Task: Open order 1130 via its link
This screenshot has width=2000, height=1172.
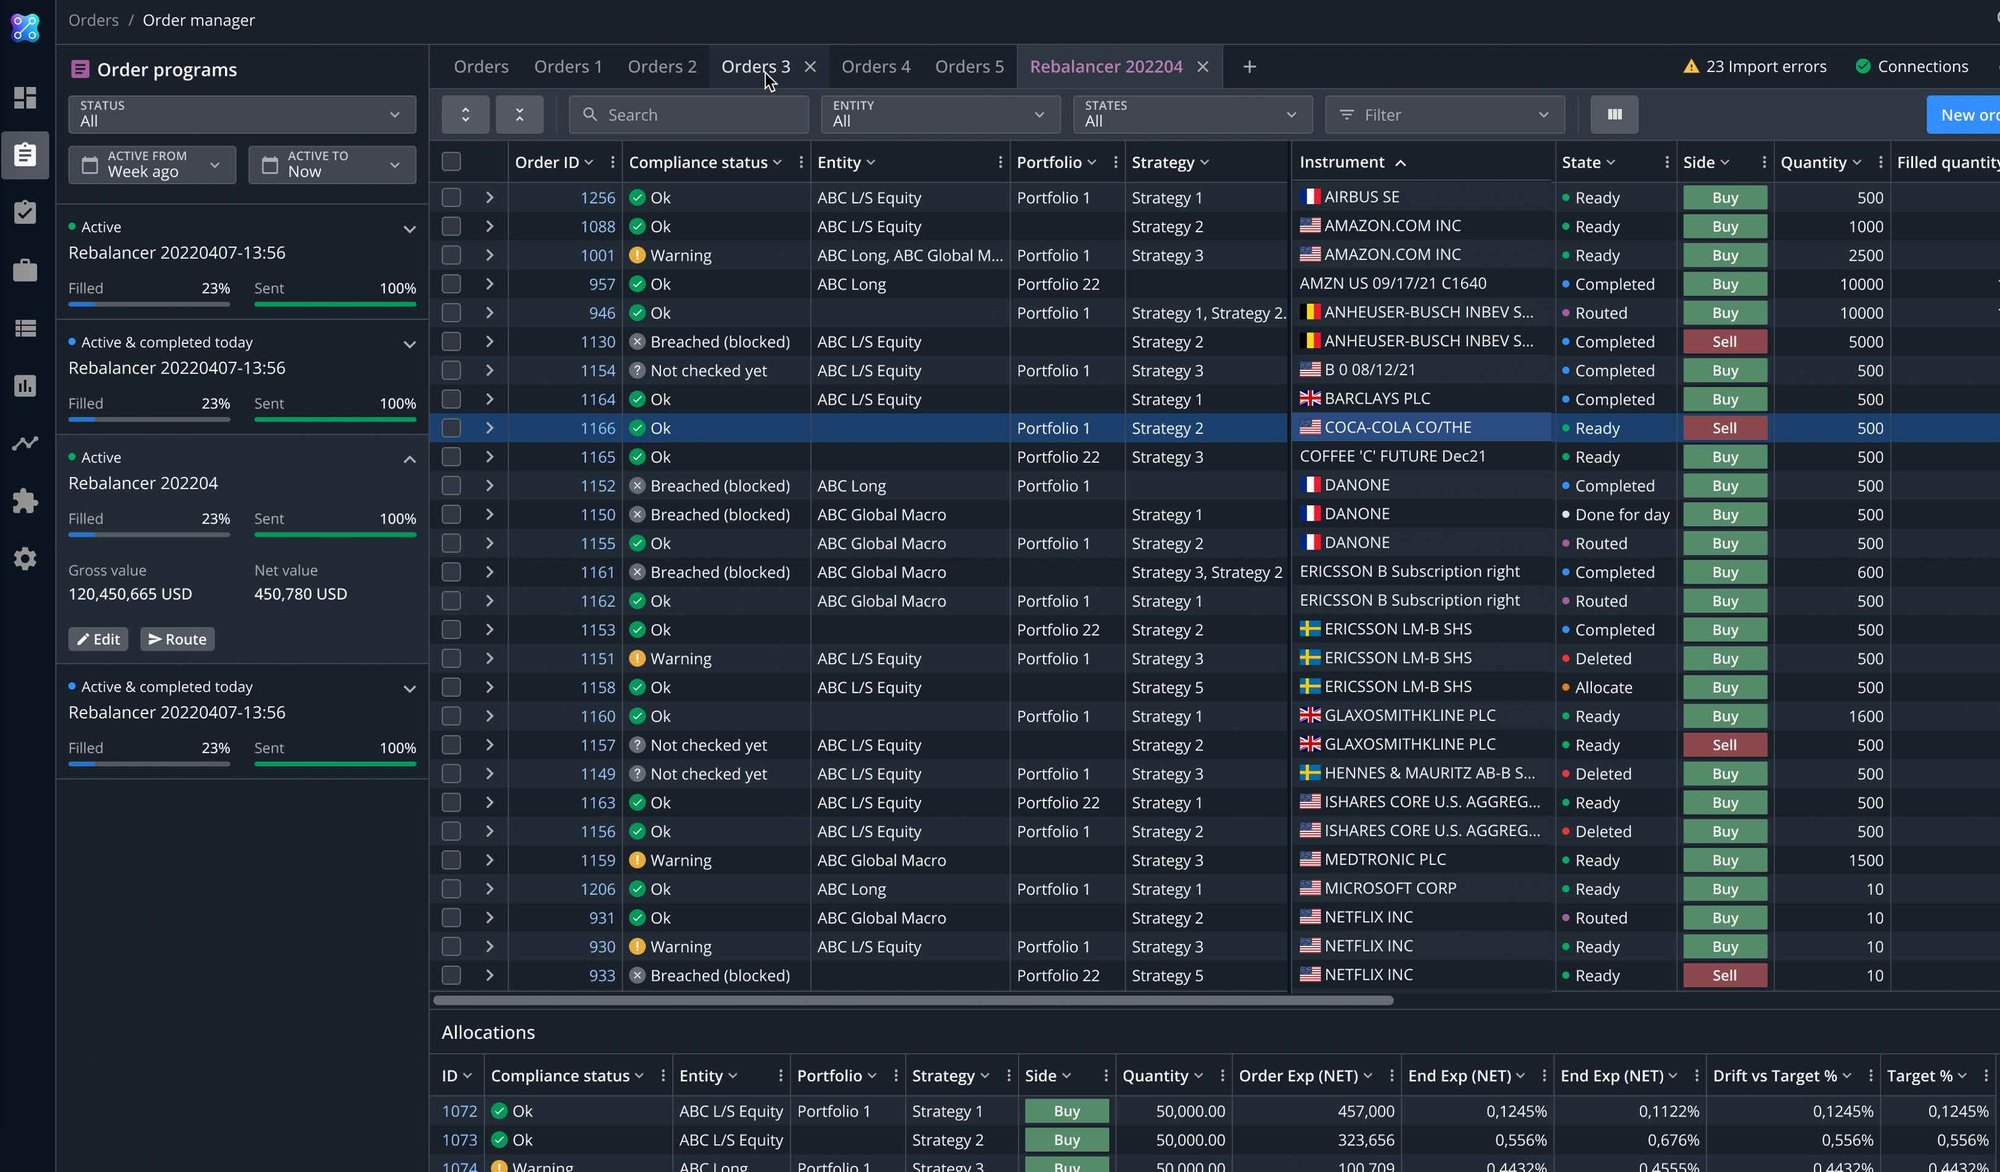Action: (597, 341)
